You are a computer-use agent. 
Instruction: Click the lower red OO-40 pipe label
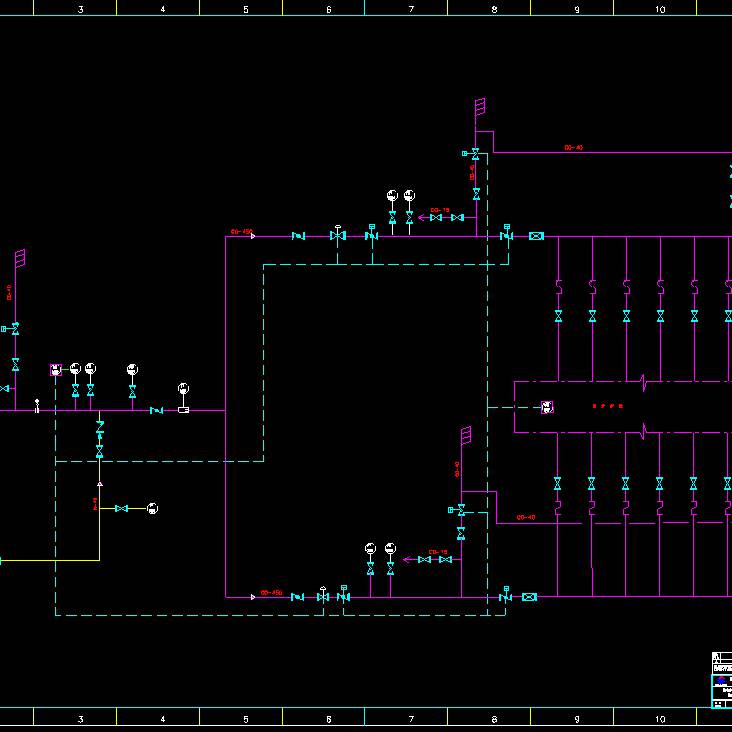[x=526, y=517]
